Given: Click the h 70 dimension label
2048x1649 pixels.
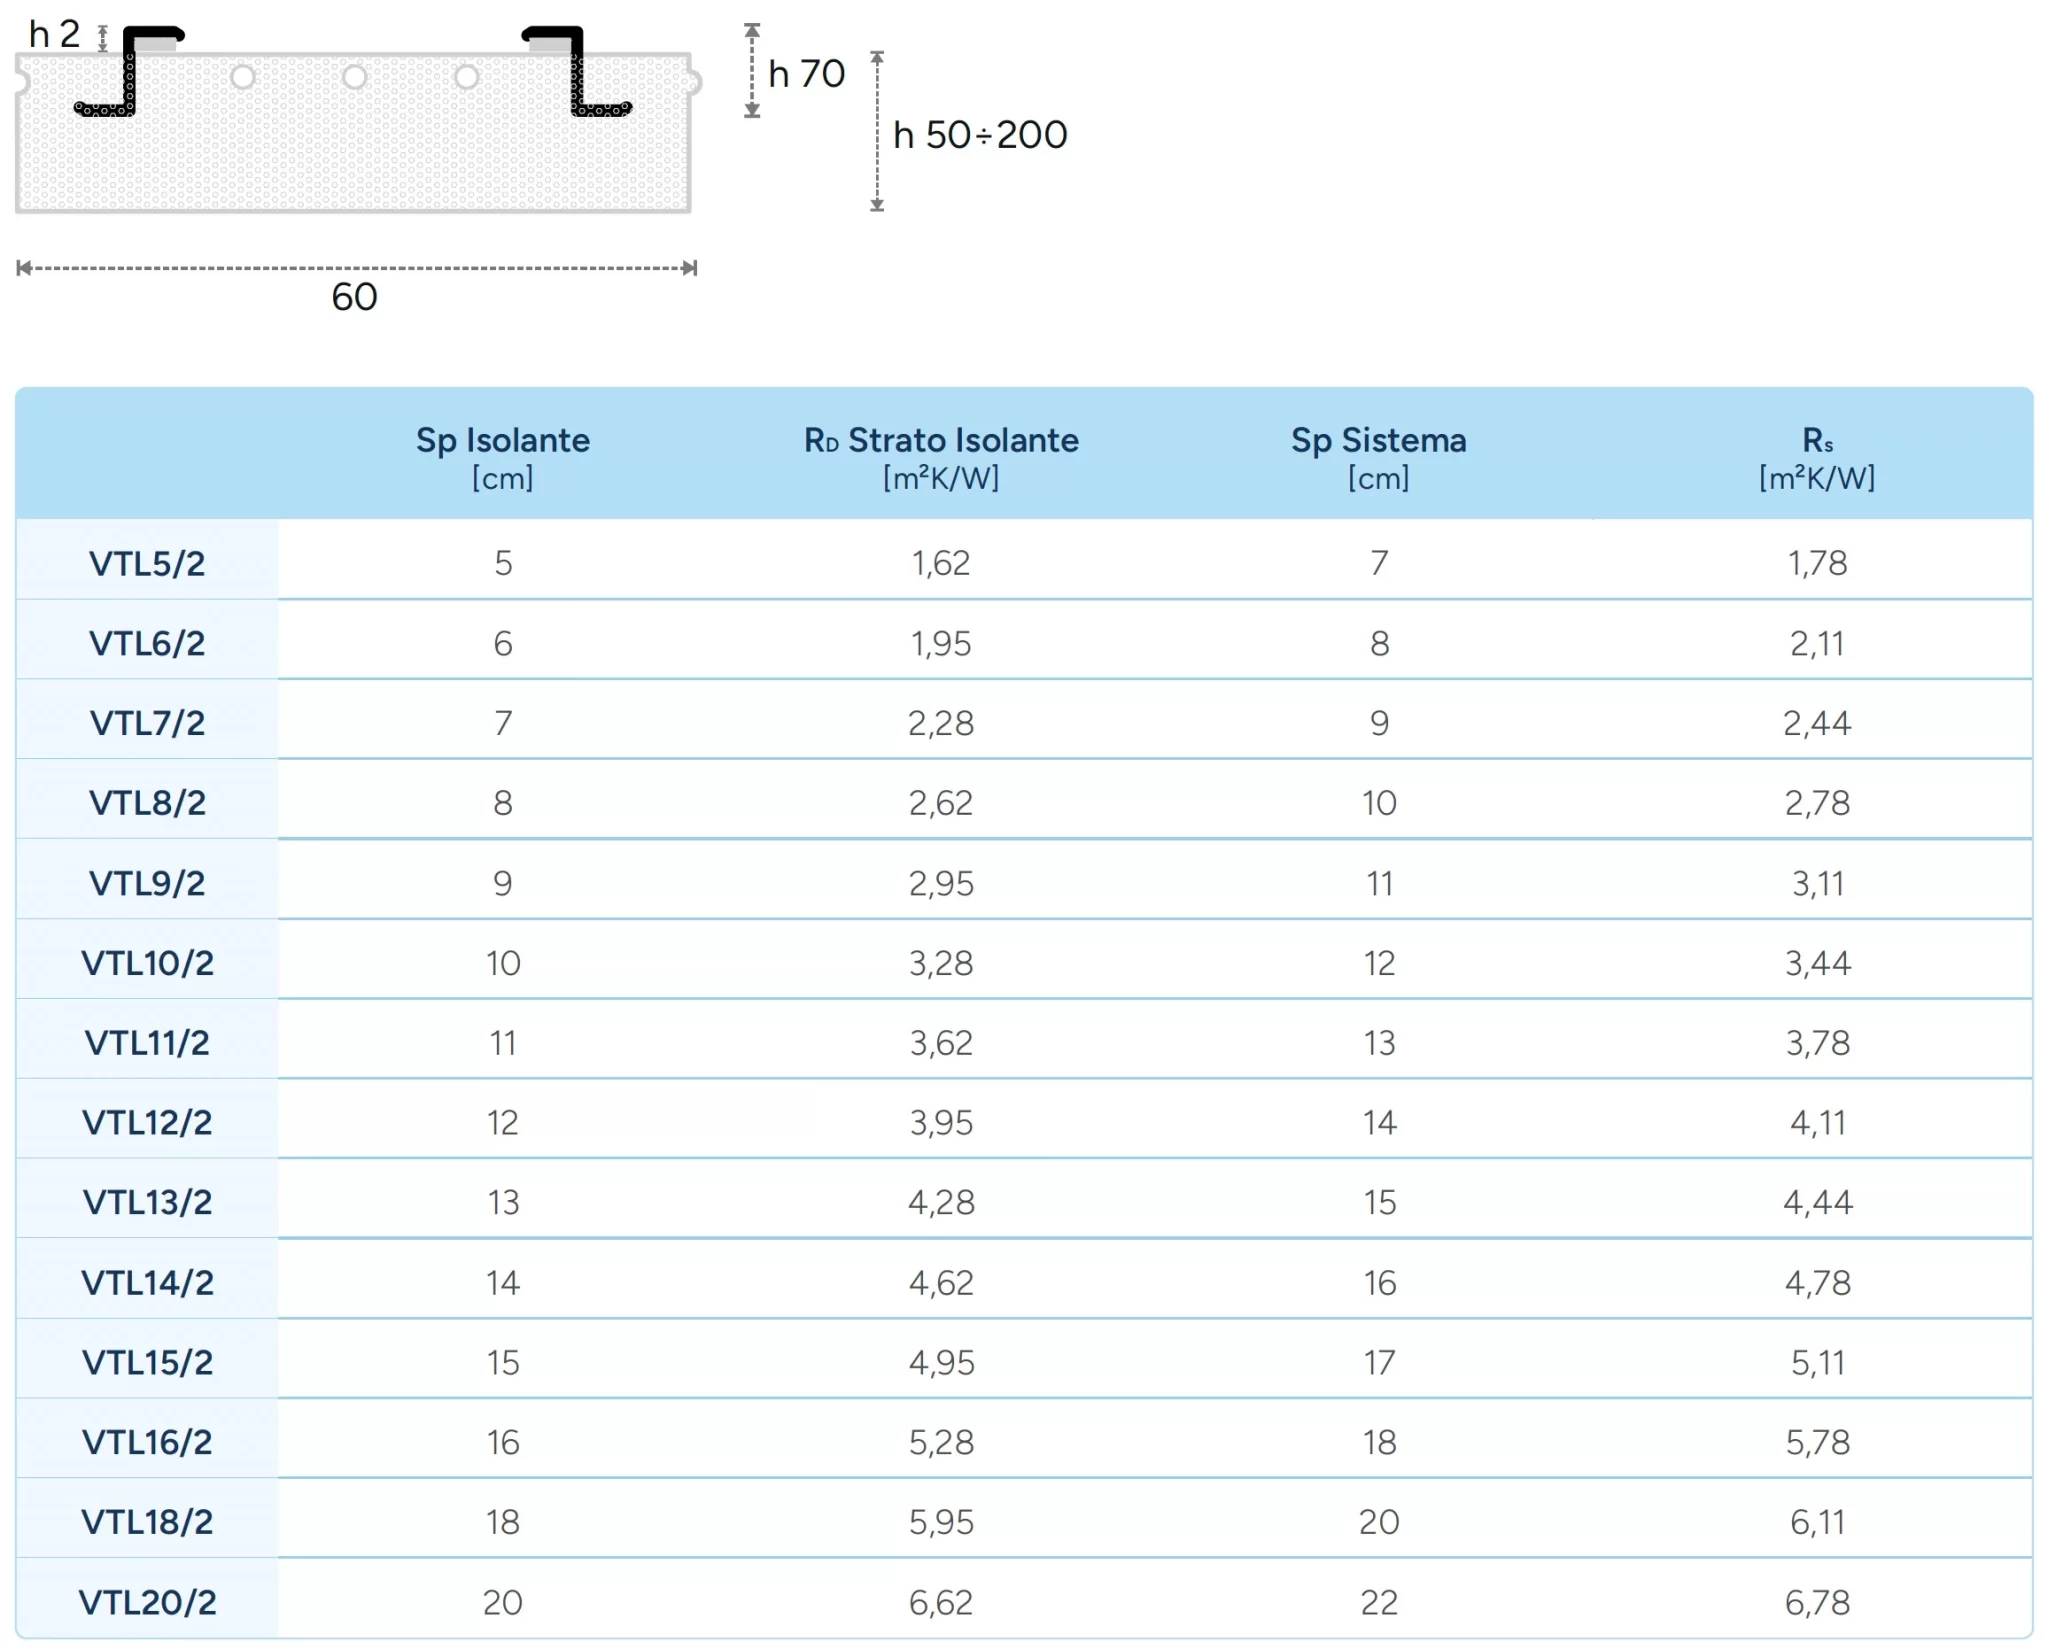Looking at the screenshot, I should (806, 73).
